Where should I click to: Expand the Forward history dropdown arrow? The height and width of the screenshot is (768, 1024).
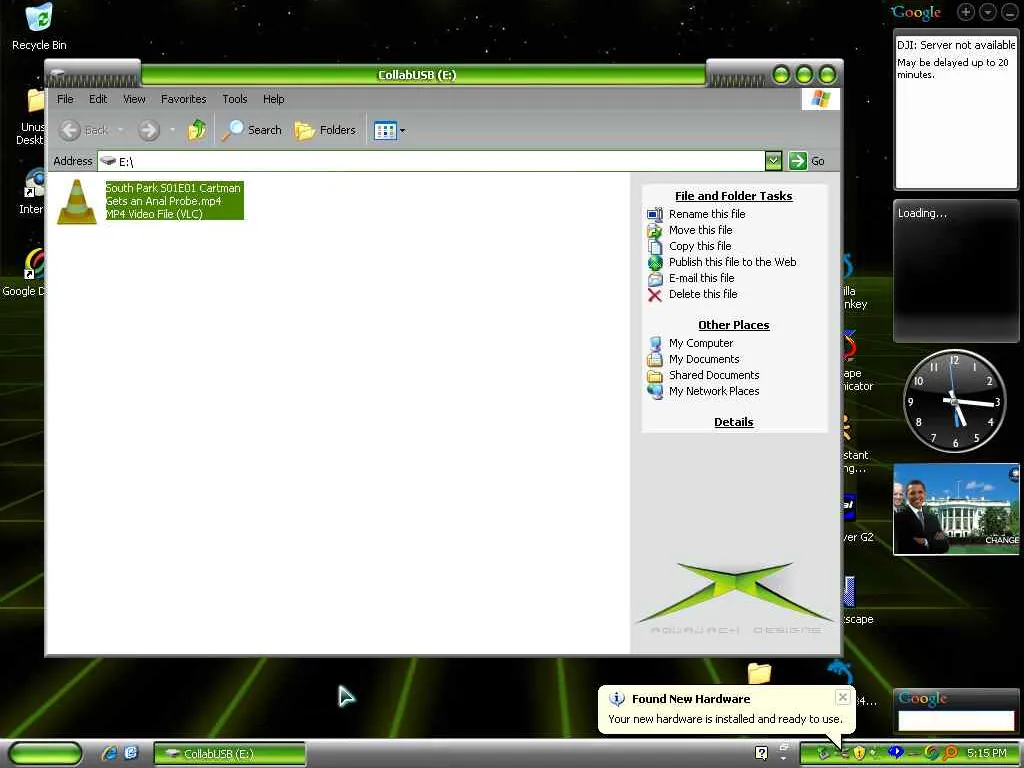click(172, 130)
